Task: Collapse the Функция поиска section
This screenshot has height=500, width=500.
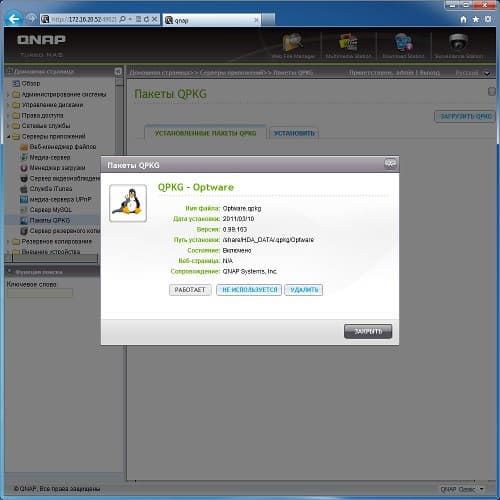Action: (x=9, y=271)
